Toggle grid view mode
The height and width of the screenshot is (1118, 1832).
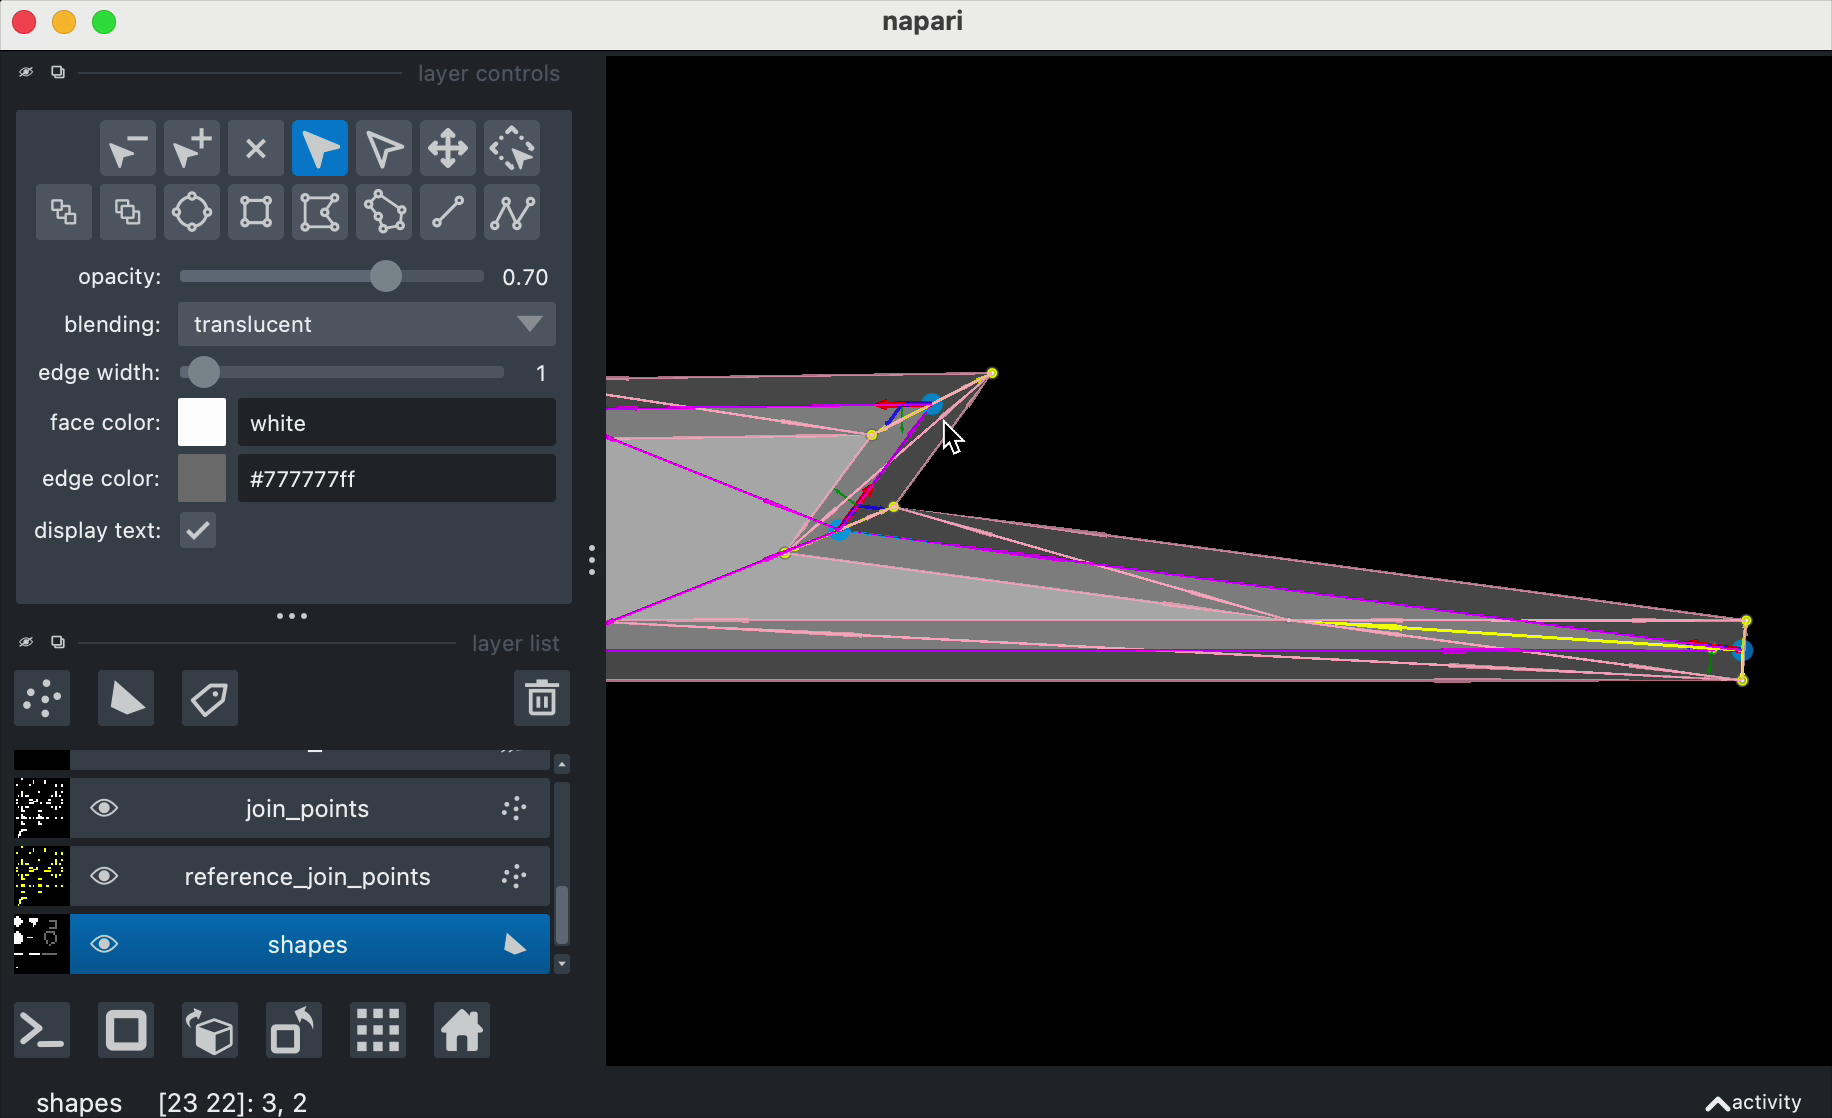pos(377,1030)
